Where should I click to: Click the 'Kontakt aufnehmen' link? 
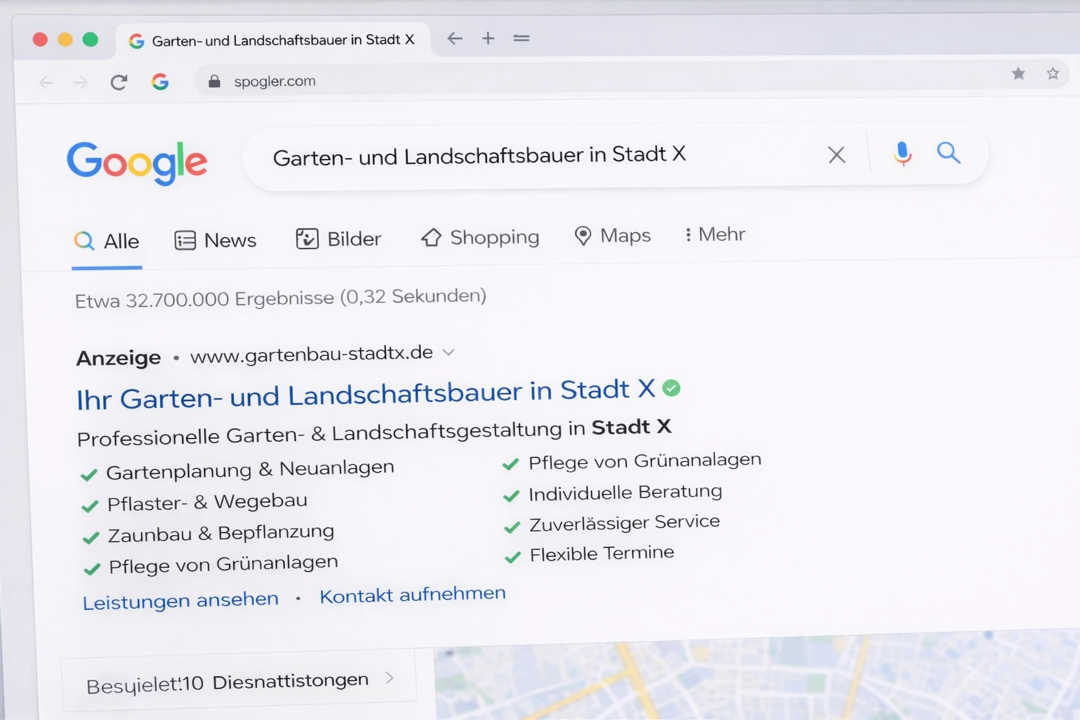pos(413,594)
